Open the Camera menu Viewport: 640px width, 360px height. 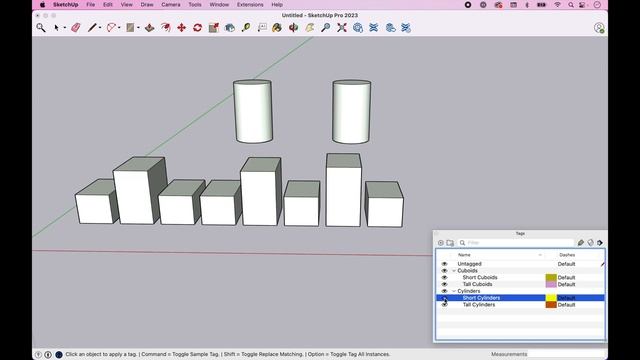[171, 4]
